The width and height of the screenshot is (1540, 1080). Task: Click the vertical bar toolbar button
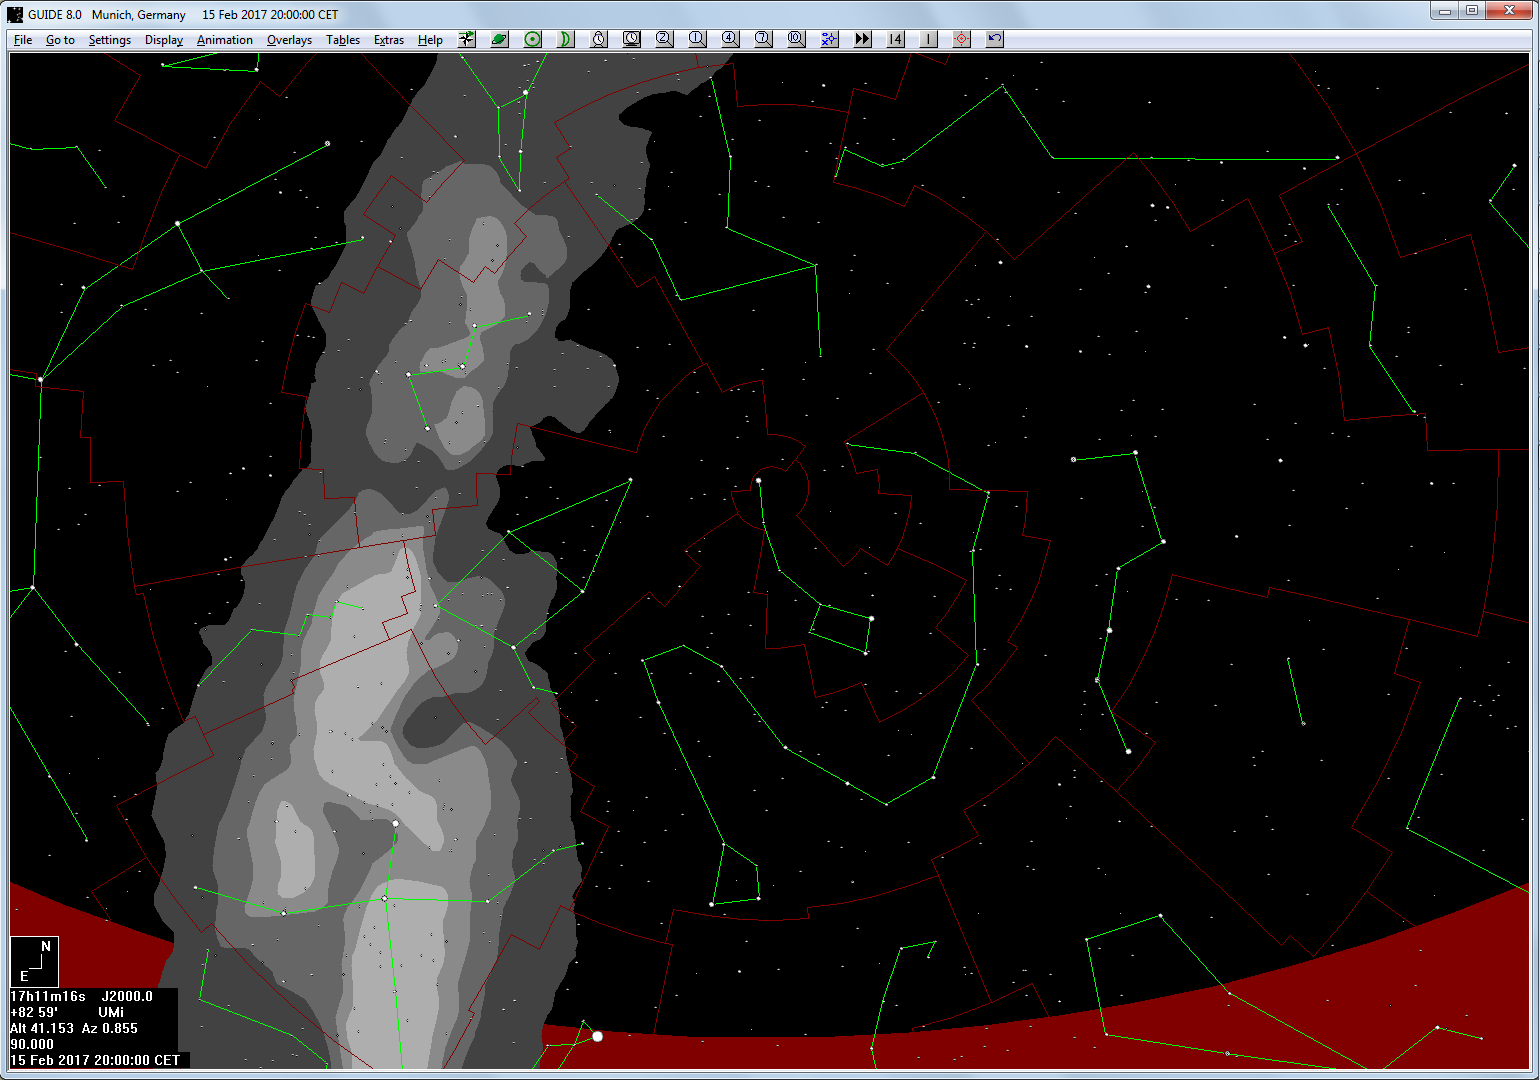(929, 39)
